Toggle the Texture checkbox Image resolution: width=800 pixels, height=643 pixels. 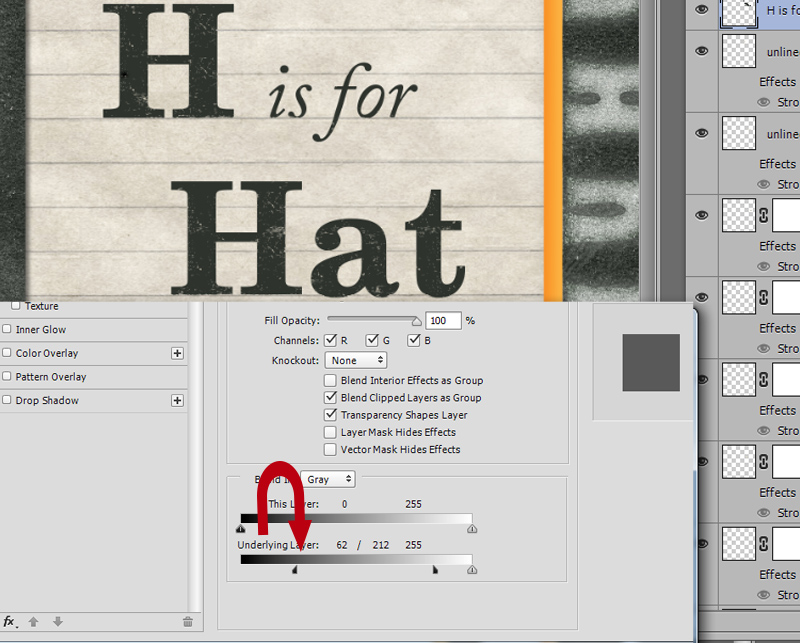tap(15, 305)
